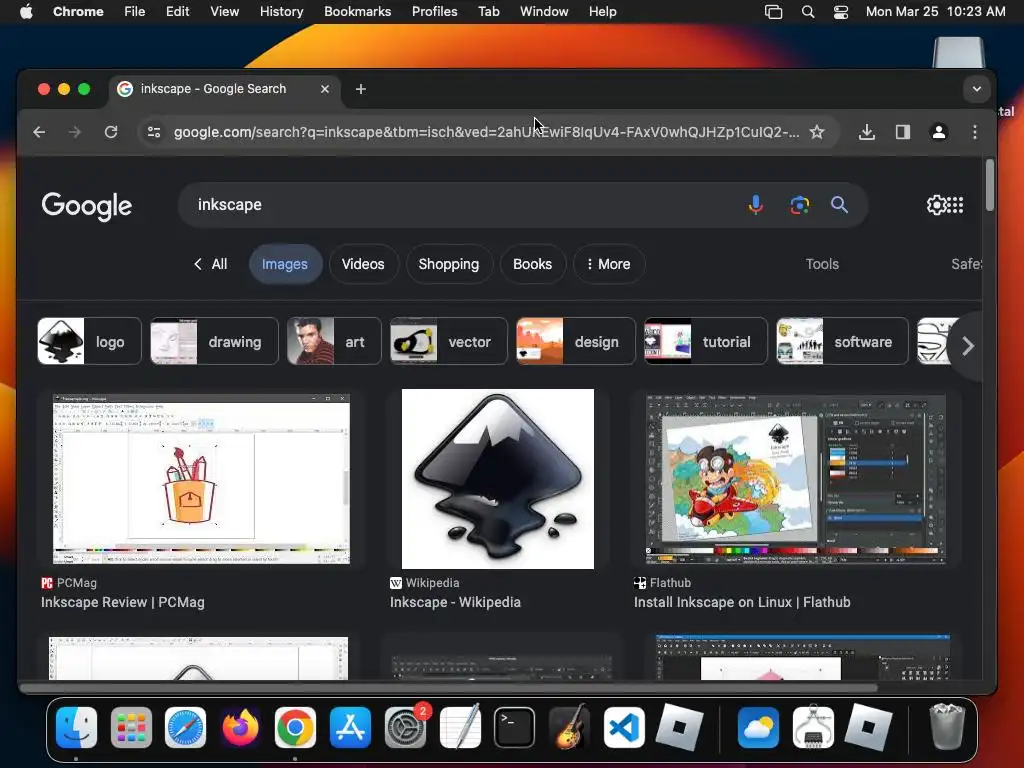
Task: Open site information icon in address bar
Action: pyautogui.click(x=154, y=132)
